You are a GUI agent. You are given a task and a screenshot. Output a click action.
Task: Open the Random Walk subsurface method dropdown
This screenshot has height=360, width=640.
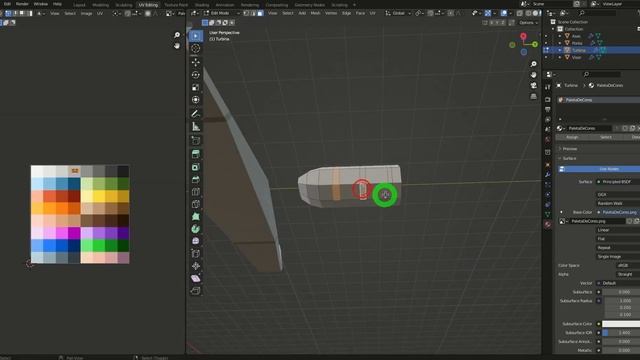[x=618, y=203]
